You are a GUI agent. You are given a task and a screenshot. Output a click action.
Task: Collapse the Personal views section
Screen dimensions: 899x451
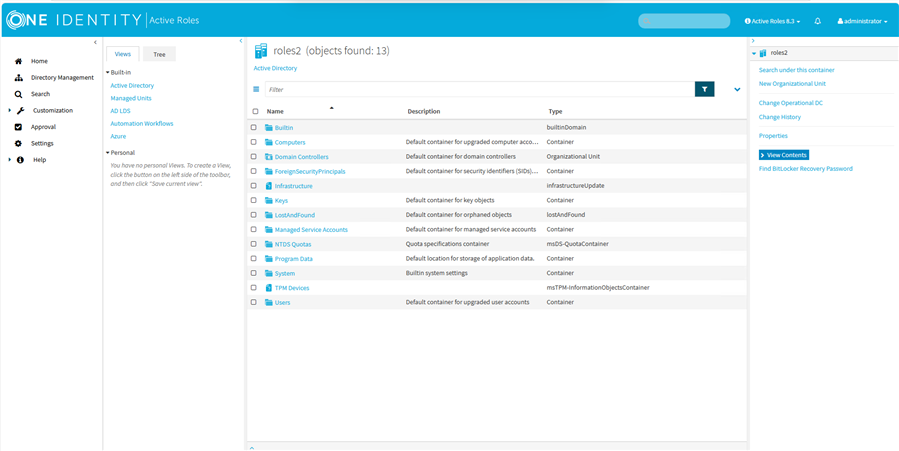click(107, 153)
